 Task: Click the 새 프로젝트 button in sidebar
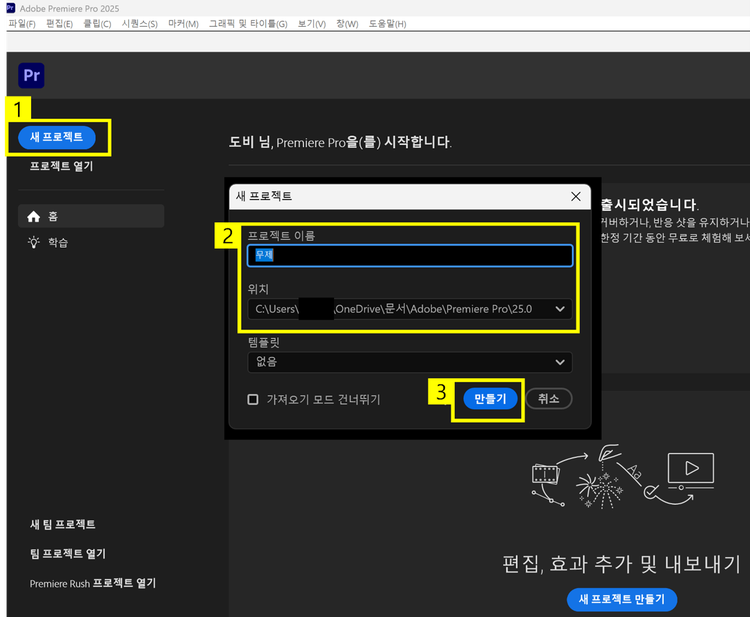pyautogui.click(x=57, y=137)
